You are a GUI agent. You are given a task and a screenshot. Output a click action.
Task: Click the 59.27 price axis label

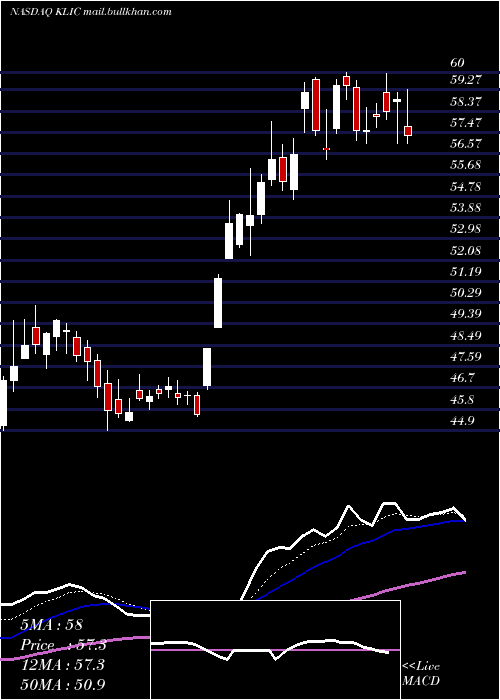[467, 80]
